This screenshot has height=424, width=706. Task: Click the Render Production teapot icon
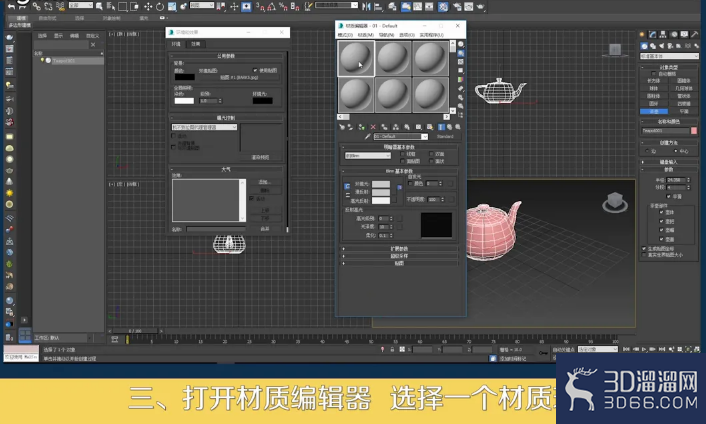point(480,6)
